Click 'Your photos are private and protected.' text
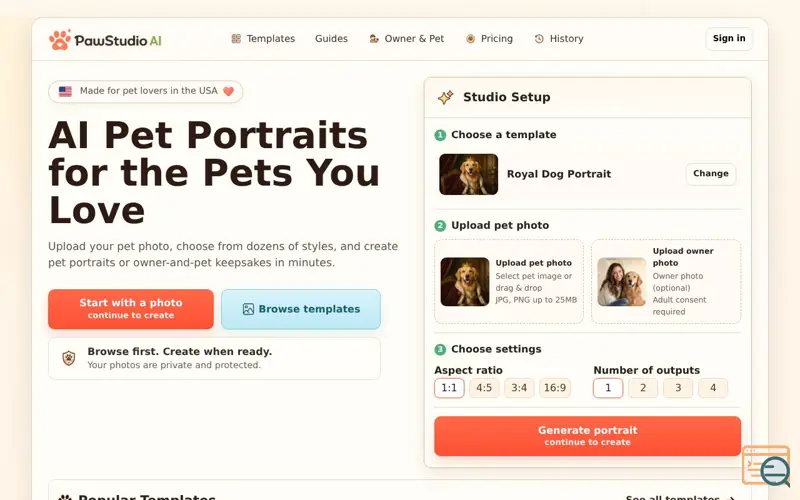 click(x=174, y=365)
